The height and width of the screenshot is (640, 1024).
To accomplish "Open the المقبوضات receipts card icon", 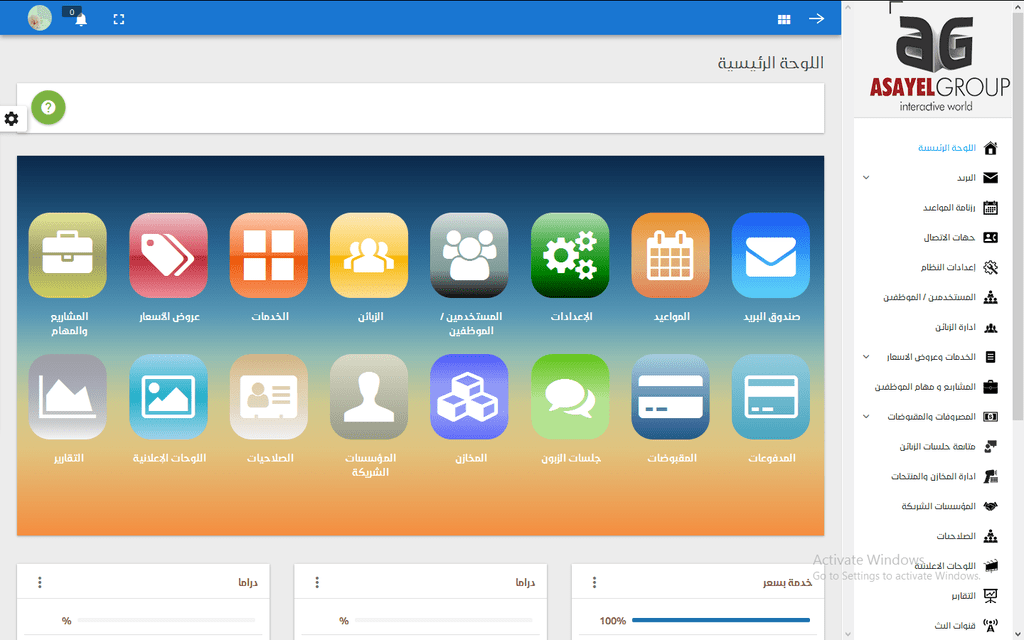I will coord(670,397).
